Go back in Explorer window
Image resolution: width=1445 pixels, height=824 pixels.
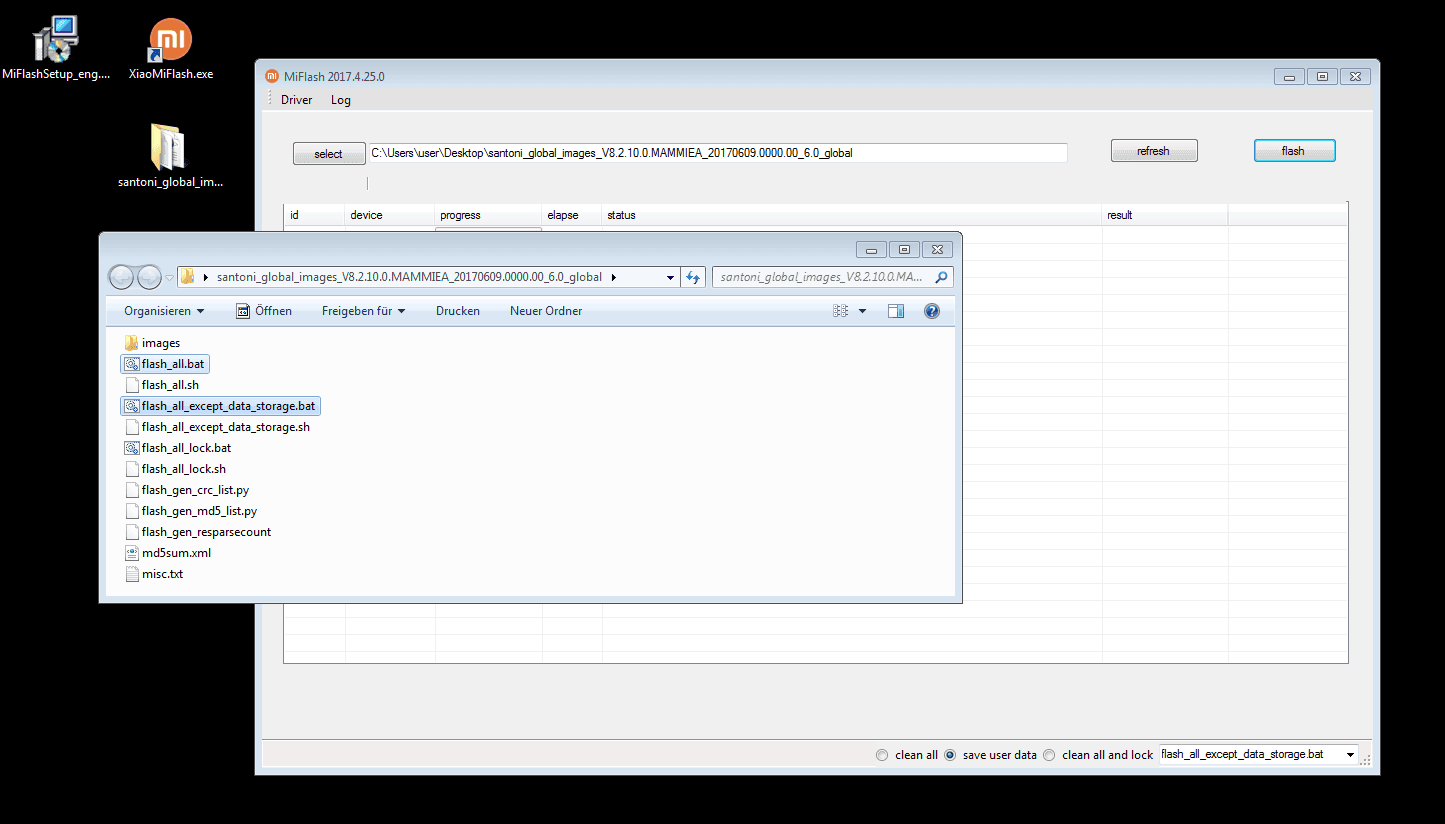click(x=121, y=277)
